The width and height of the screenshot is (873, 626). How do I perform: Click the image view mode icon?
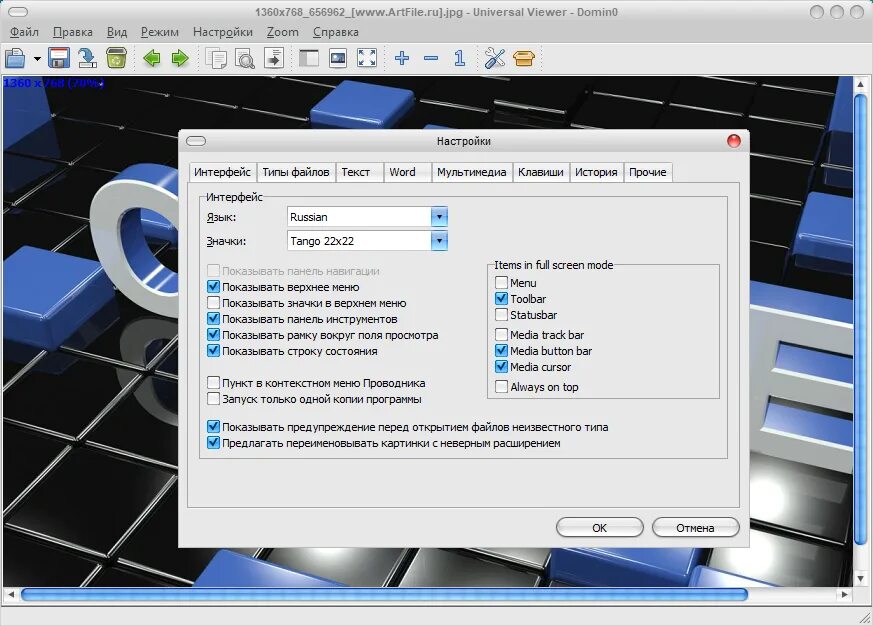click(x=338, y=58)
